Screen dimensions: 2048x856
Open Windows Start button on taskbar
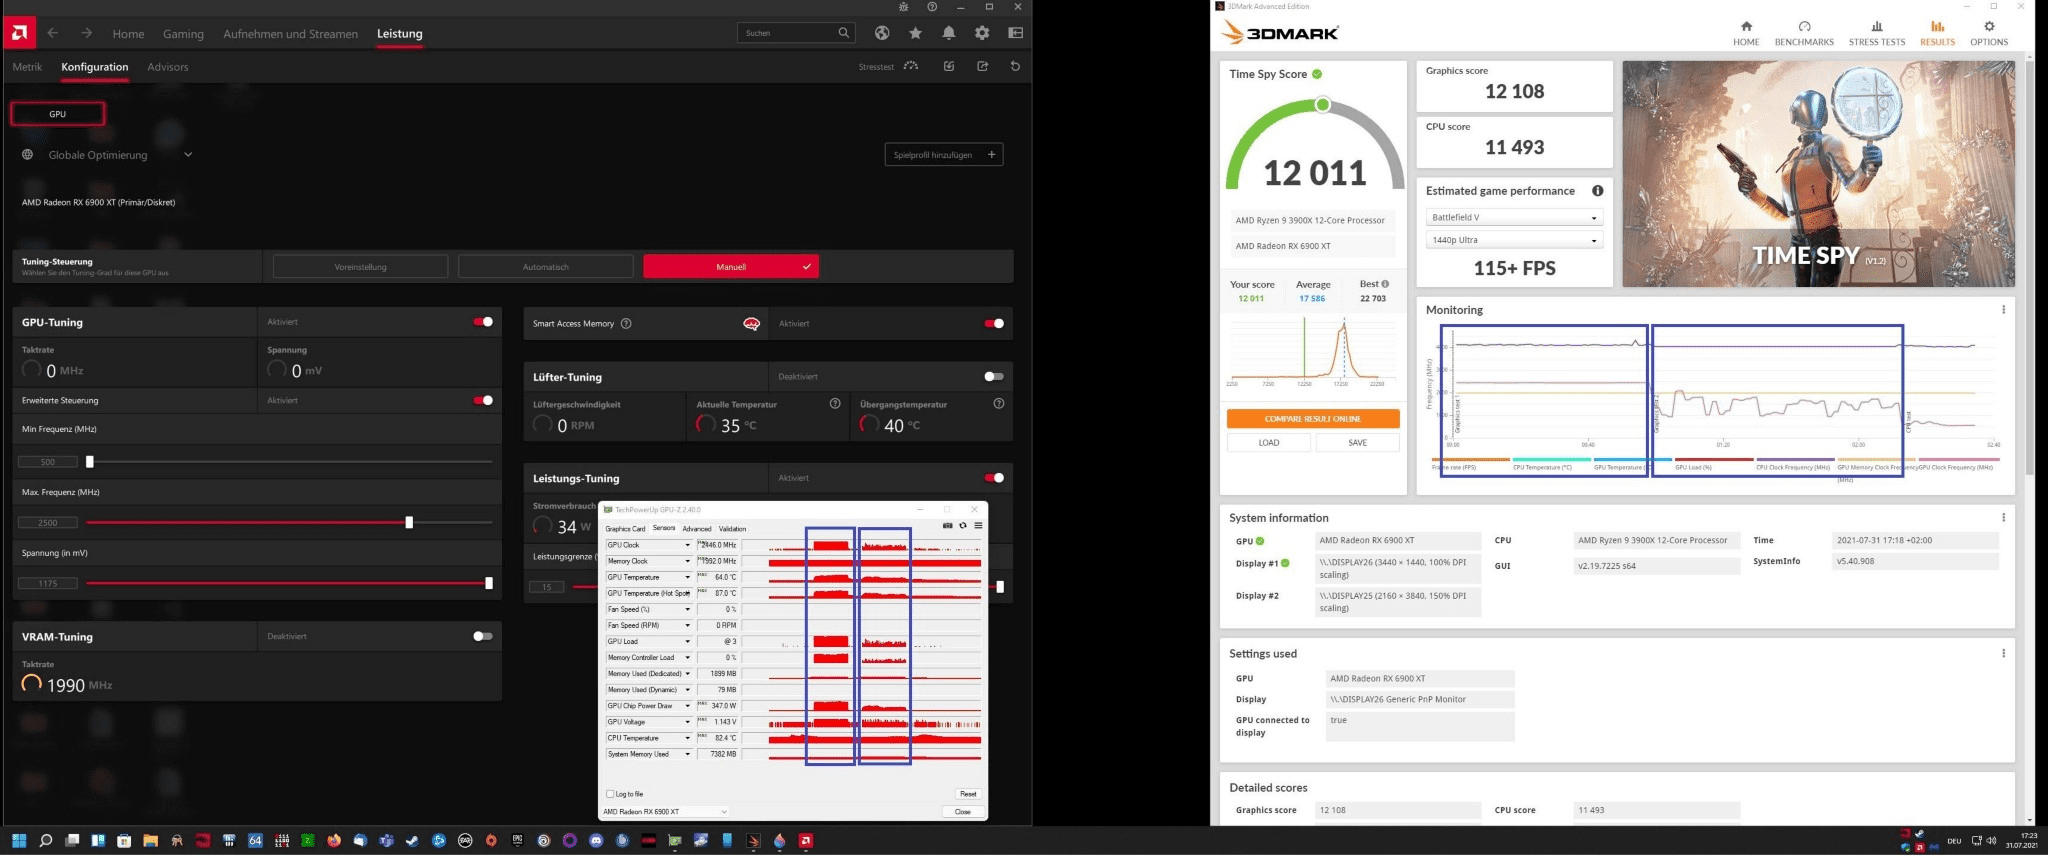18,841
